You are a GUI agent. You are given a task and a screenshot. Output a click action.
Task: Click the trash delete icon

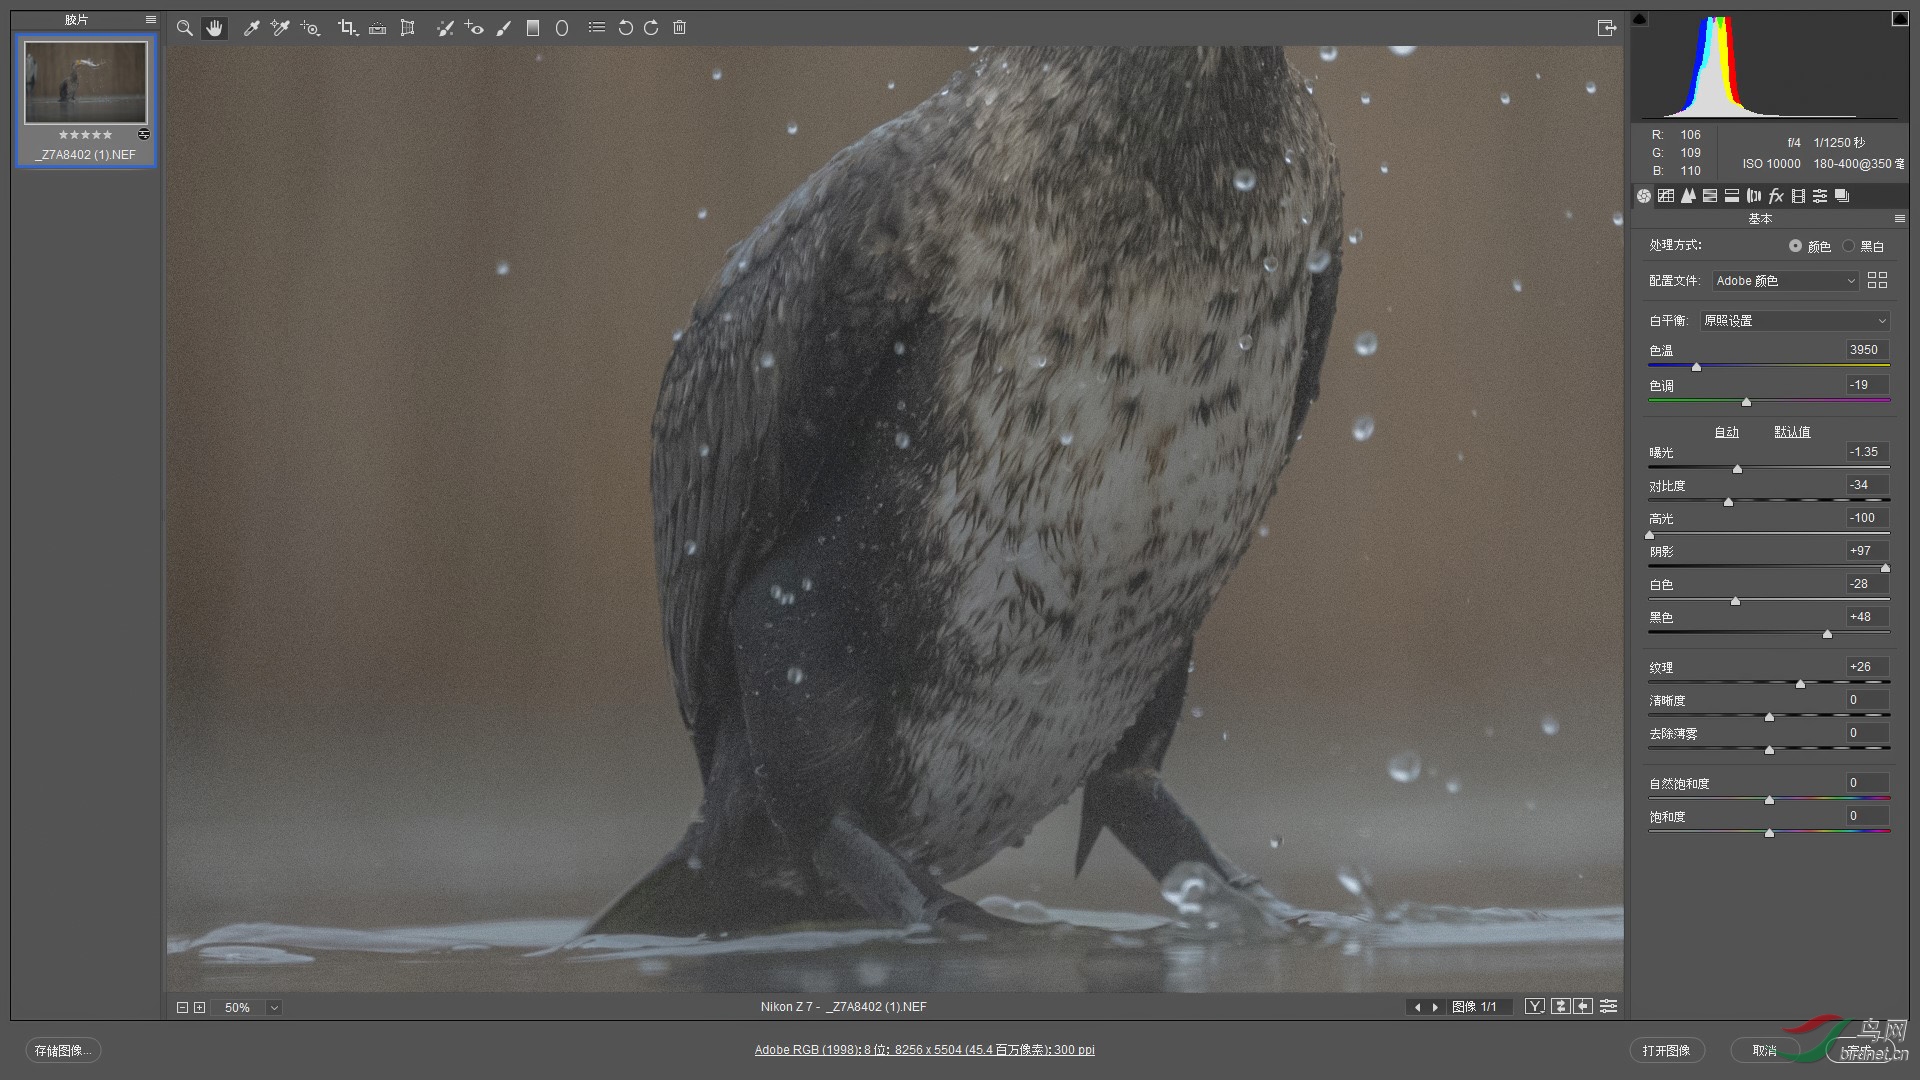(680, 28)
